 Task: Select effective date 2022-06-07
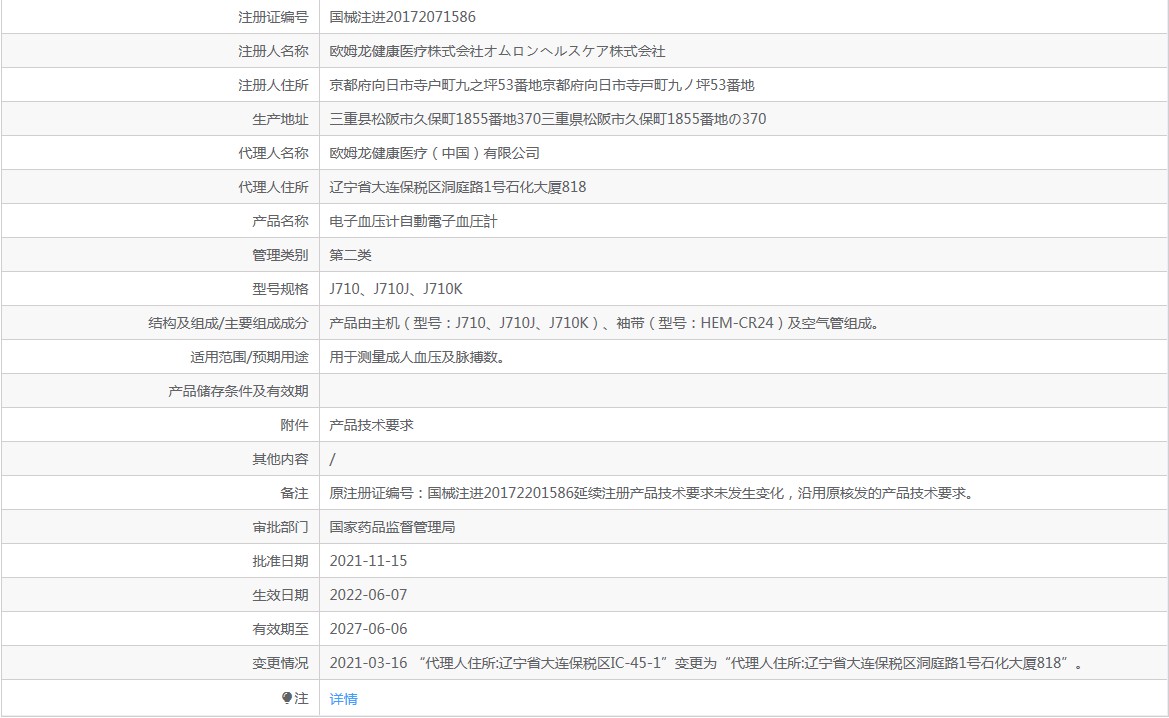click(368, 595)
